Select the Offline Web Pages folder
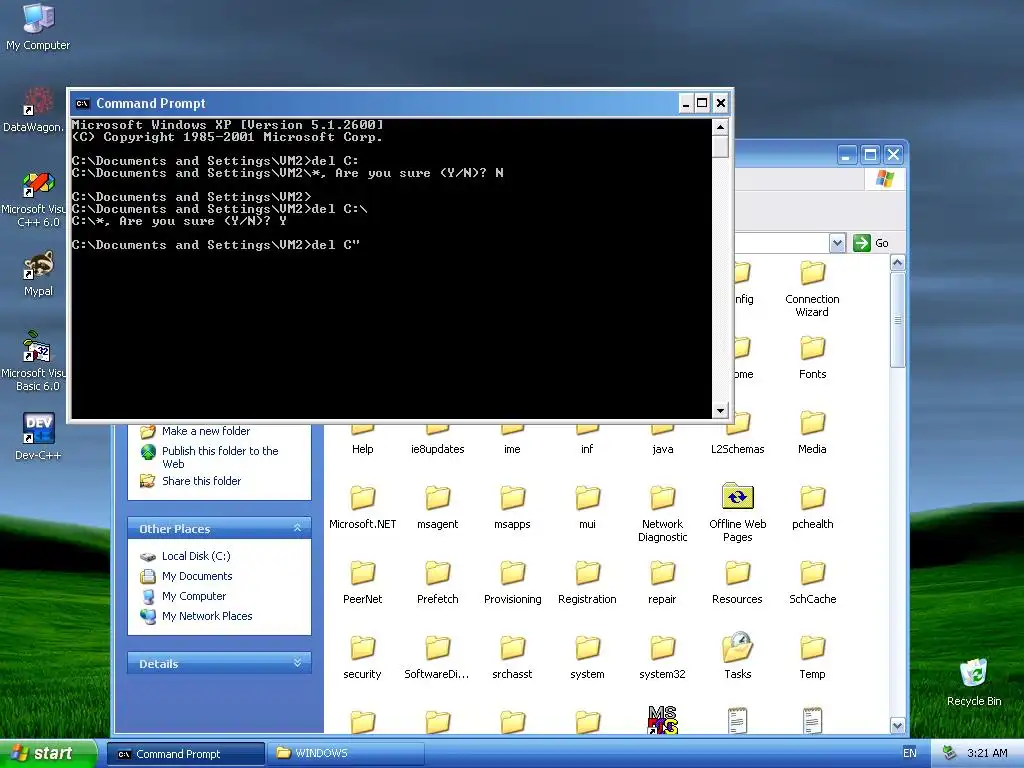The width and height of the screenshot is (1024, 768). pos(737,513)
